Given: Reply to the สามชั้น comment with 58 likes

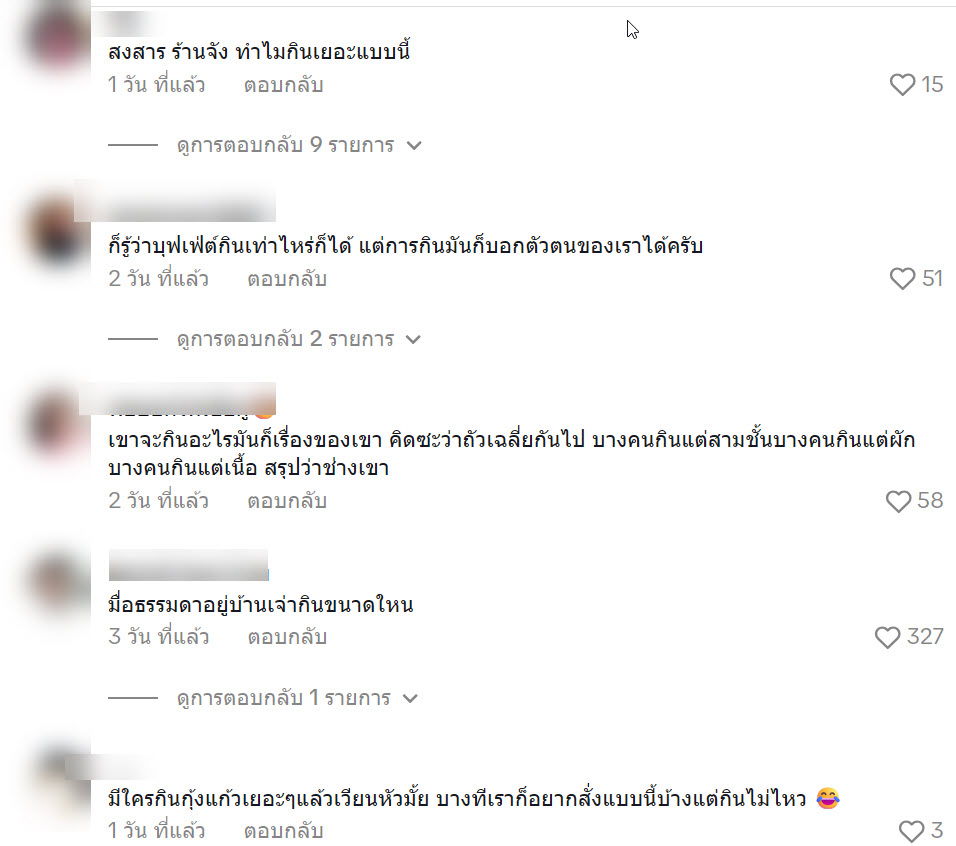Looking at the screenshot, I should [x=287, y=501].
